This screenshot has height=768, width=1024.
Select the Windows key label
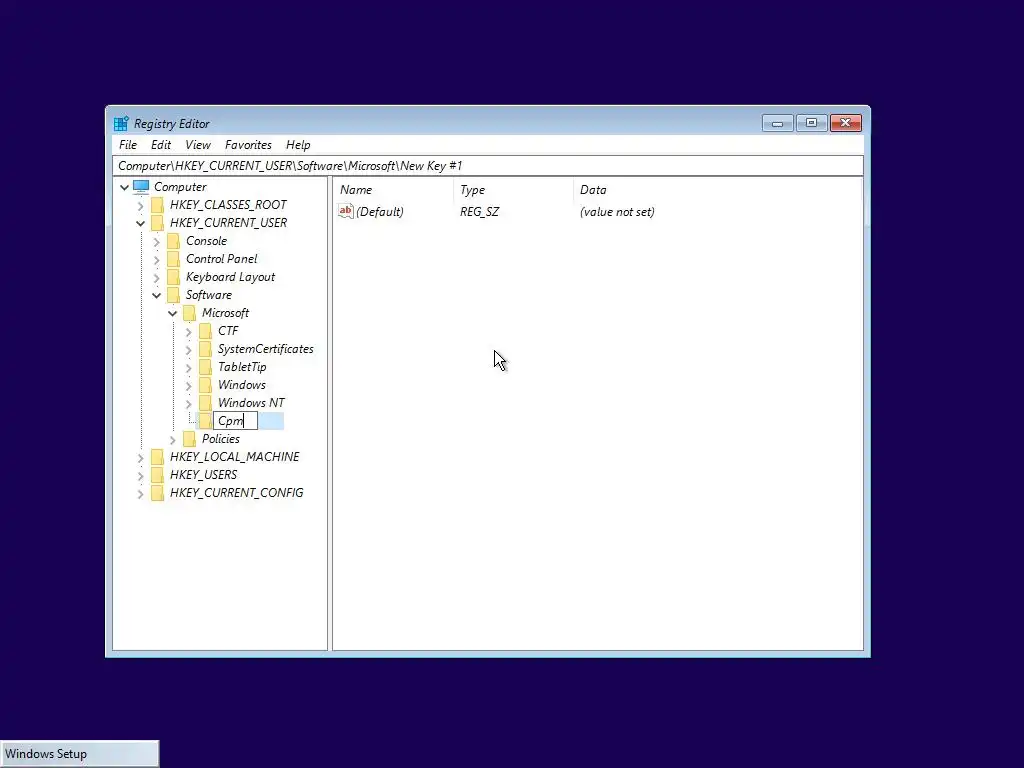(242, 385)
